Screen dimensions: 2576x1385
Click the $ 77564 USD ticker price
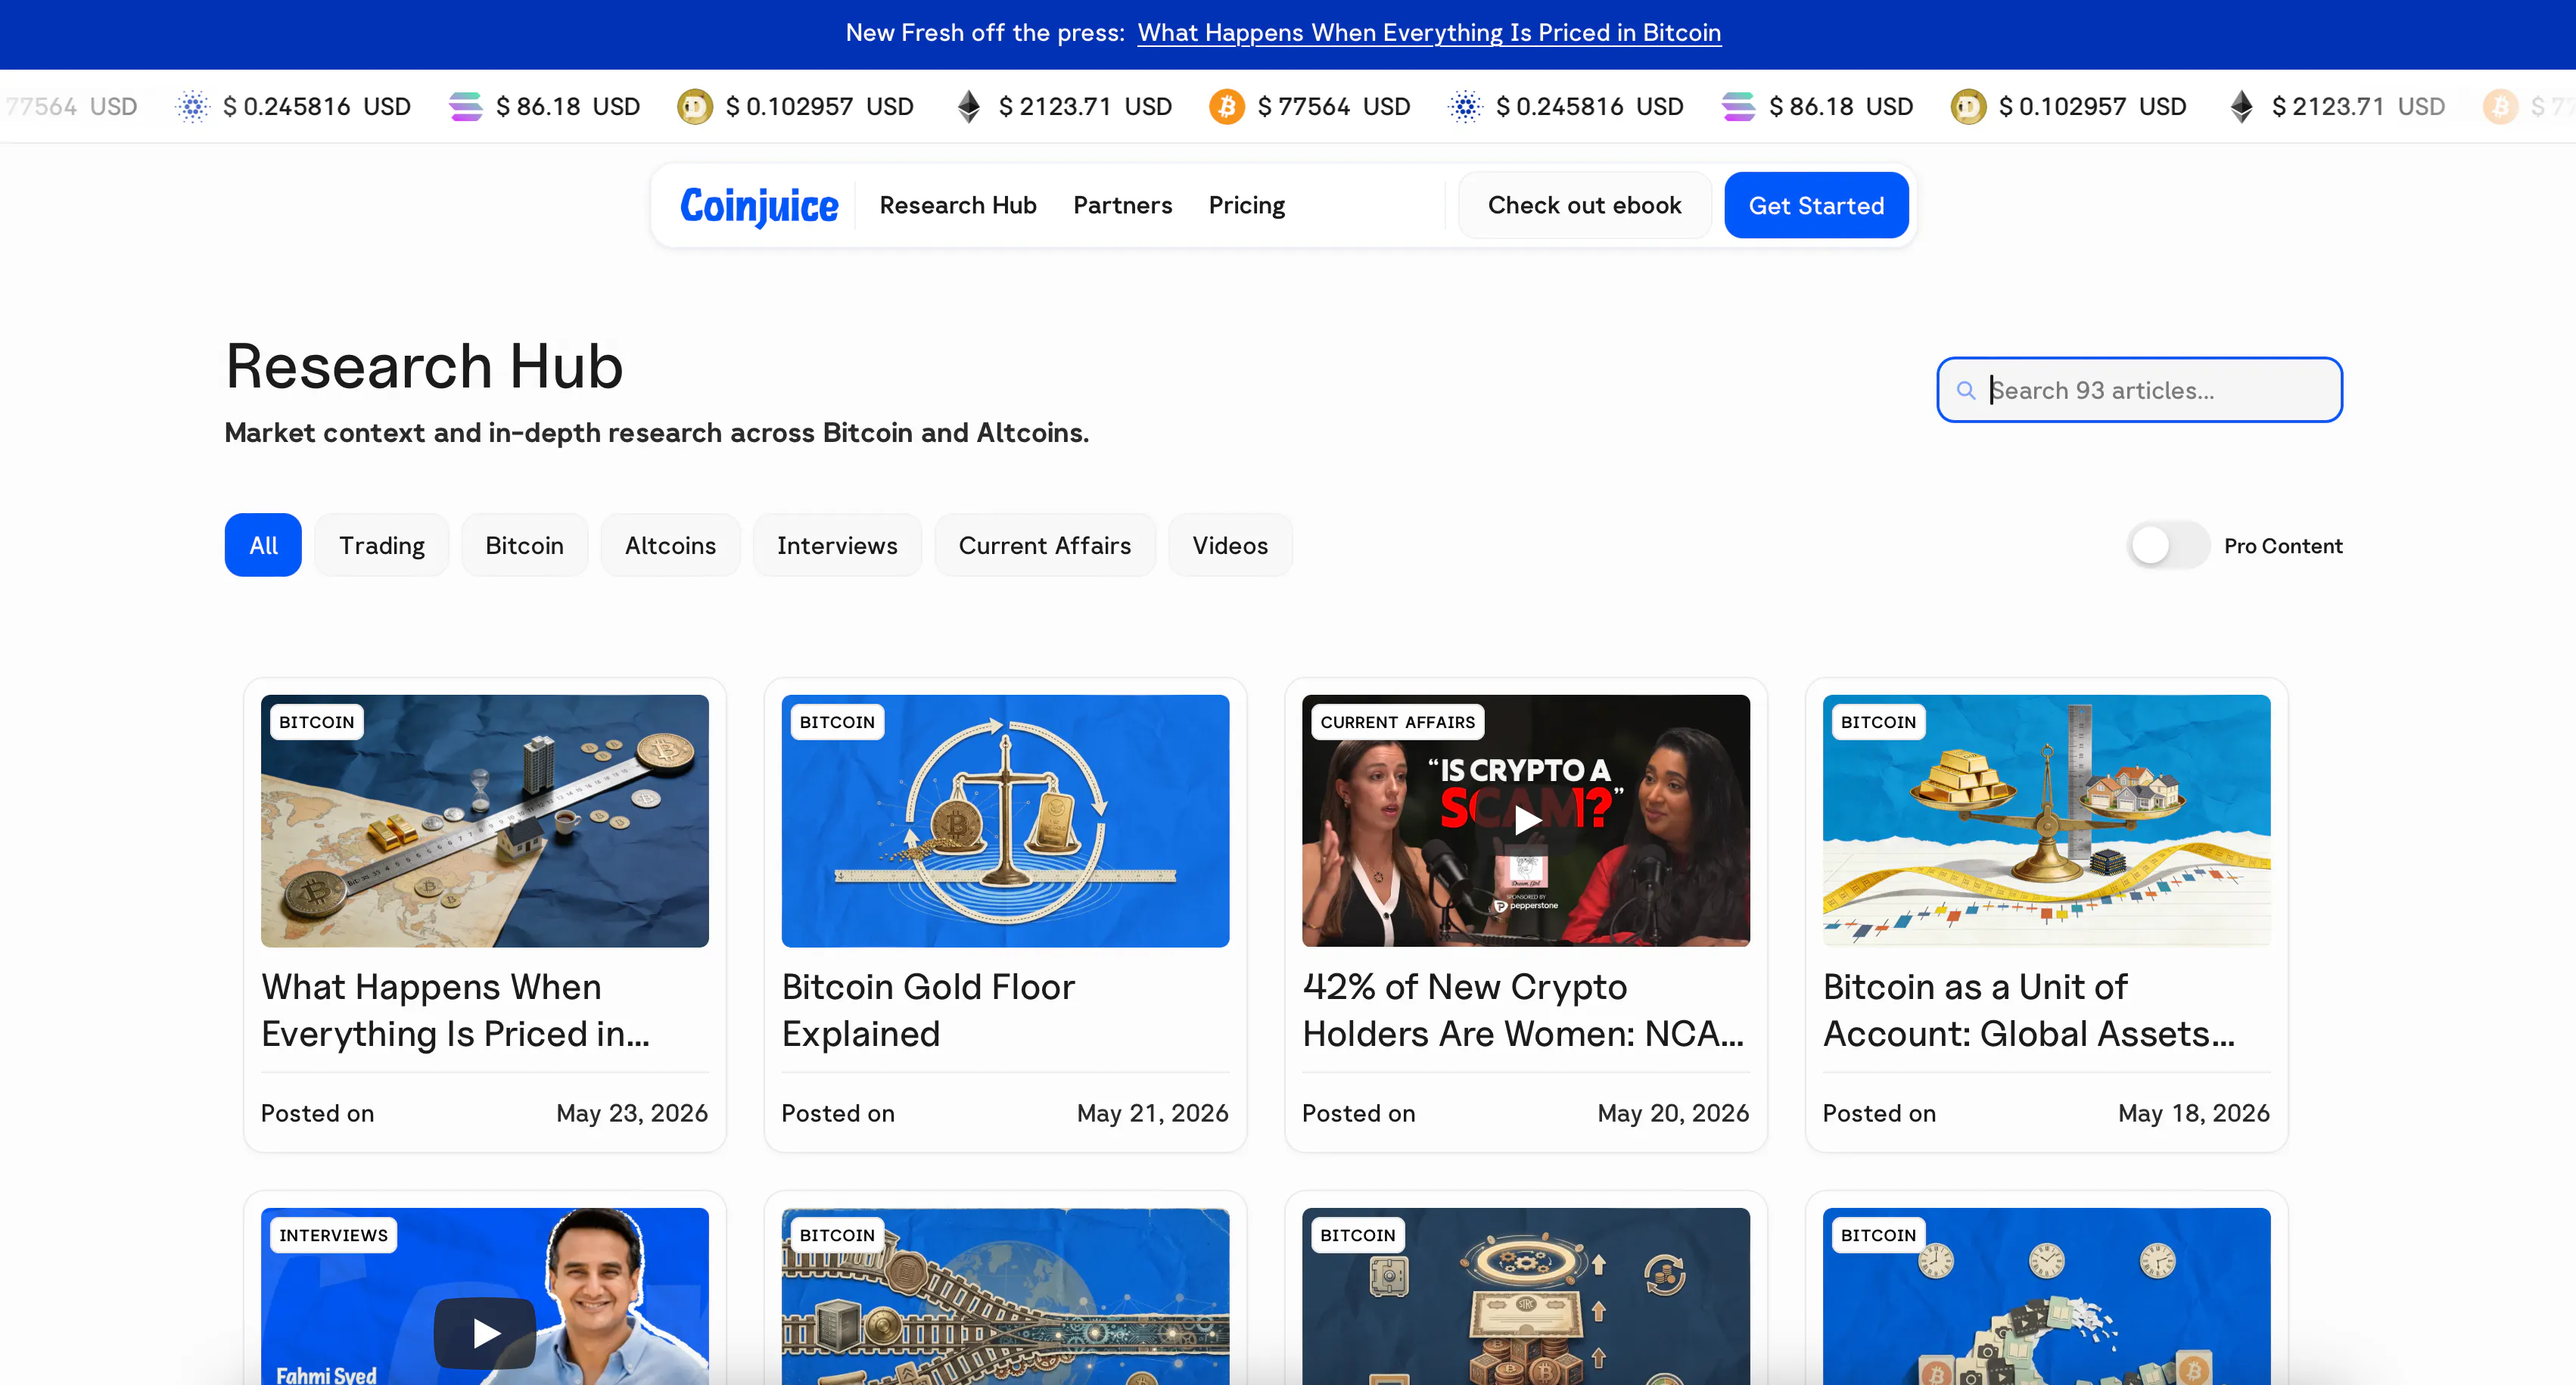pyautogui.click(x=1334, y=106)
